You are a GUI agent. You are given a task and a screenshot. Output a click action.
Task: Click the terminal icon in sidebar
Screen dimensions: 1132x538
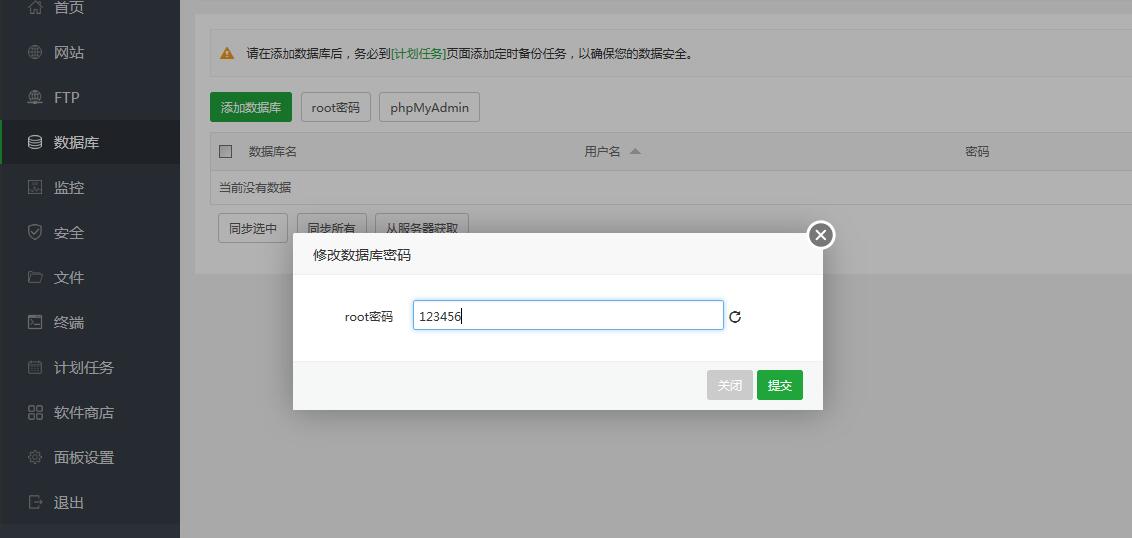(35, 323)
